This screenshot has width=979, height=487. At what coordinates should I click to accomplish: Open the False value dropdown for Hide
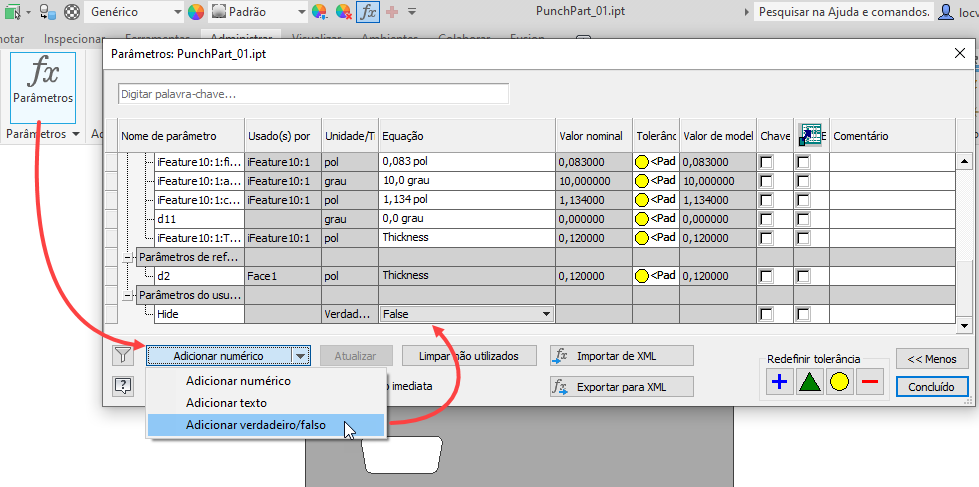click(x=546, y=314)
